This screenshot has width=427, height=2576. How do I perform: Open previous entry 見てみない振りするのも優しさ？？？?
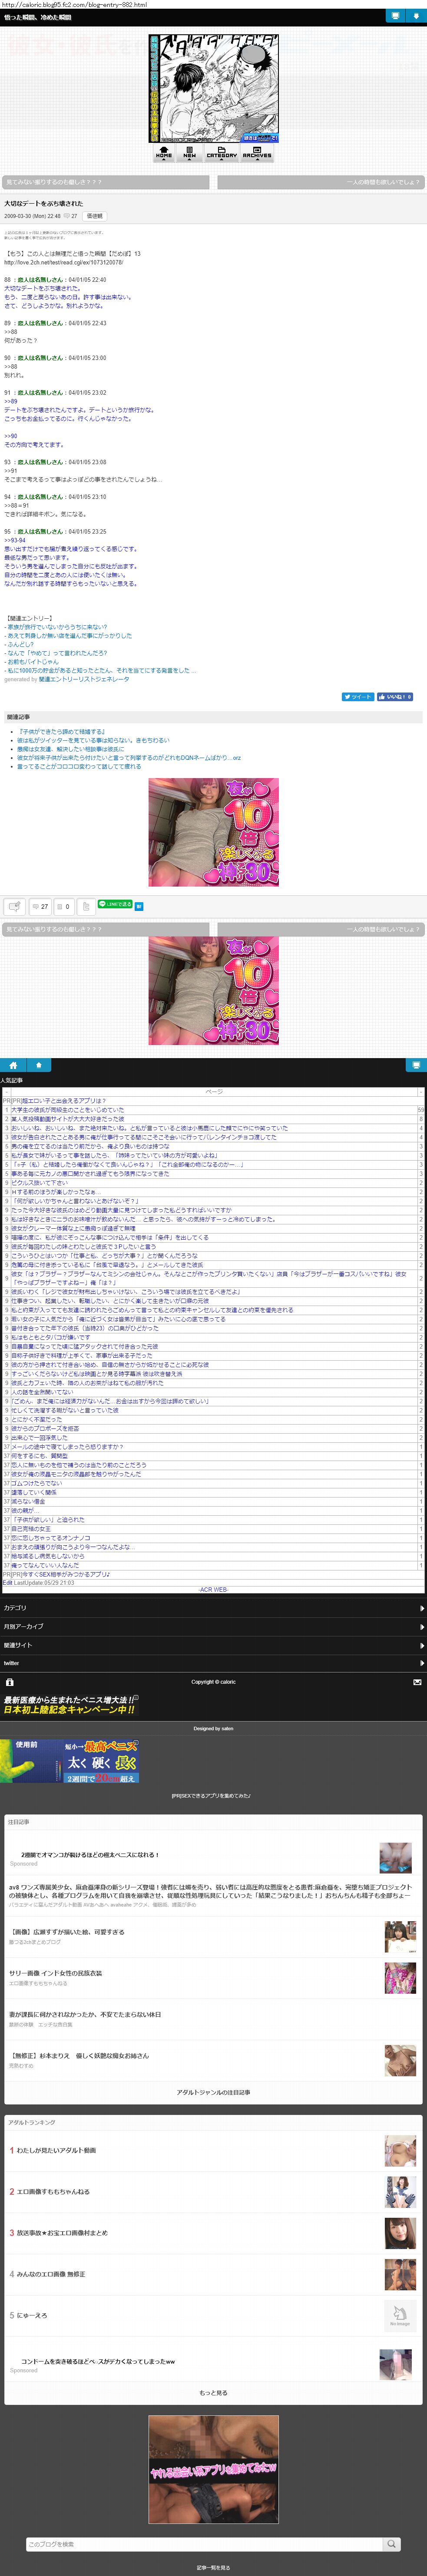pyautogui.click(x=106, y=182)
